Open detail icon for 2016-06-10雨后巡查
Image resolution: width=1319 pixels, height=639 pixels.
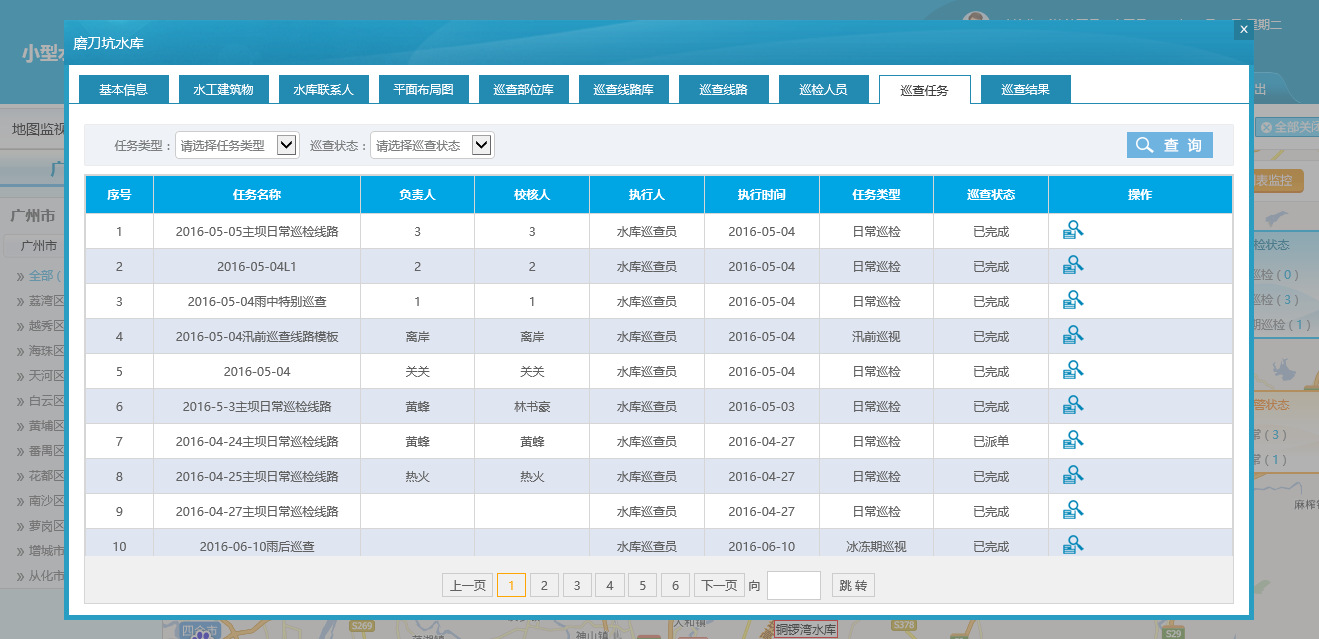point(1073,545)
